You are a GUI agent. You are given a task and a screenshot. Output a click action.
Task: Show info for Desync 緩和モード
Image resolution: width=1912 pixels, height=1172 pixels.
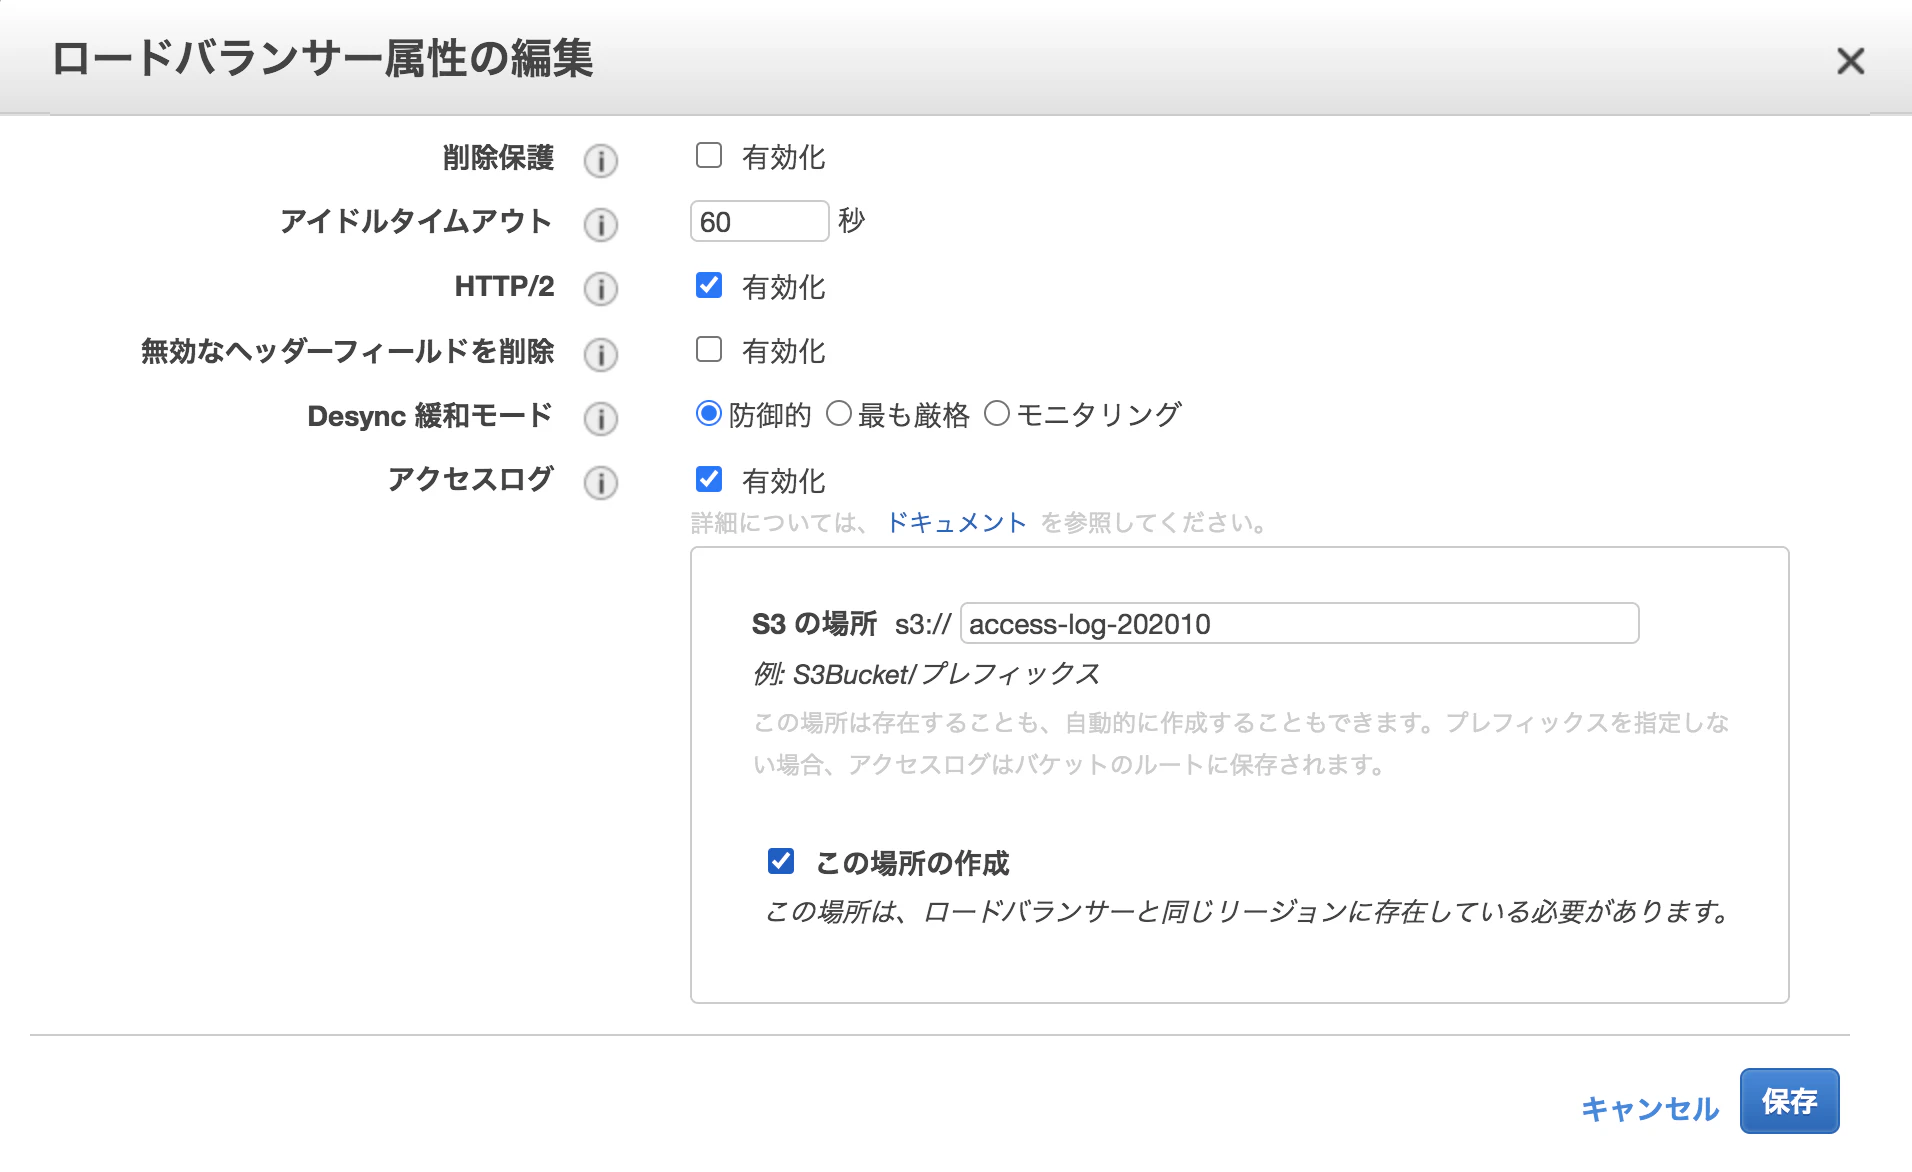601,418
